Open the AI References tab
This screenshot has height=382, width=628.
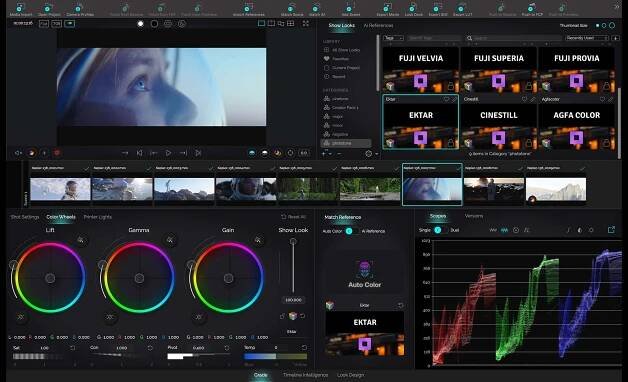click(x=378, y=26)
